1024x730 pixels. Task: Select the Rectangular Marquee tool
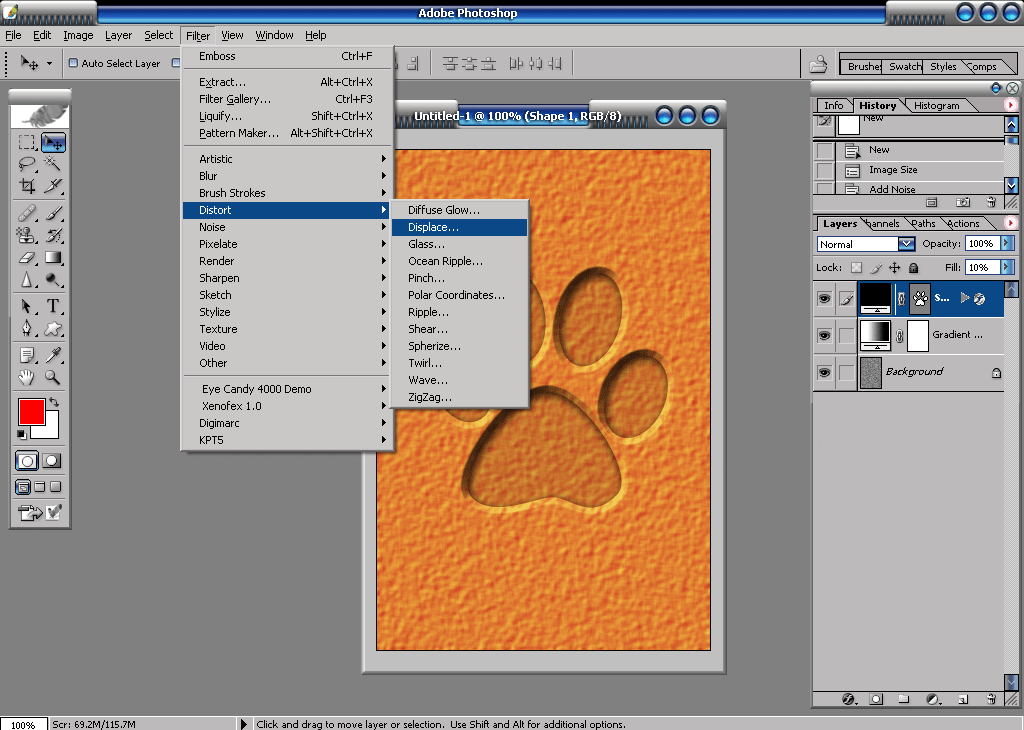pyautogui.click(x=27, y=142)
